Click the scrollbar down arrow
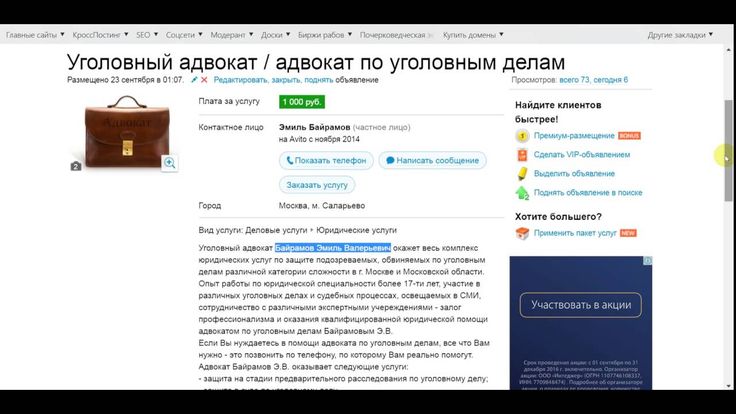 click(728, 386)
